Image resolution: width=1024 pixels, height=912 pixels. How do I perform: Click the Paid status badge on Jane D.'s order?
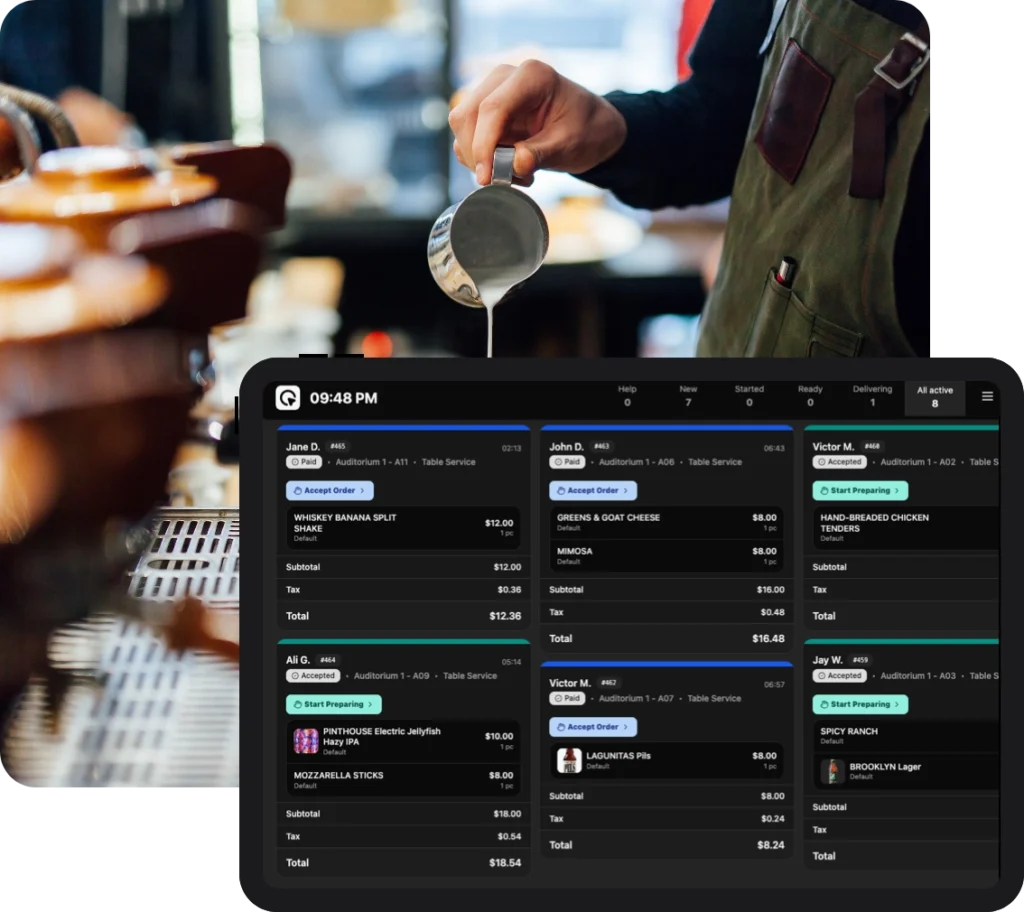303,462
